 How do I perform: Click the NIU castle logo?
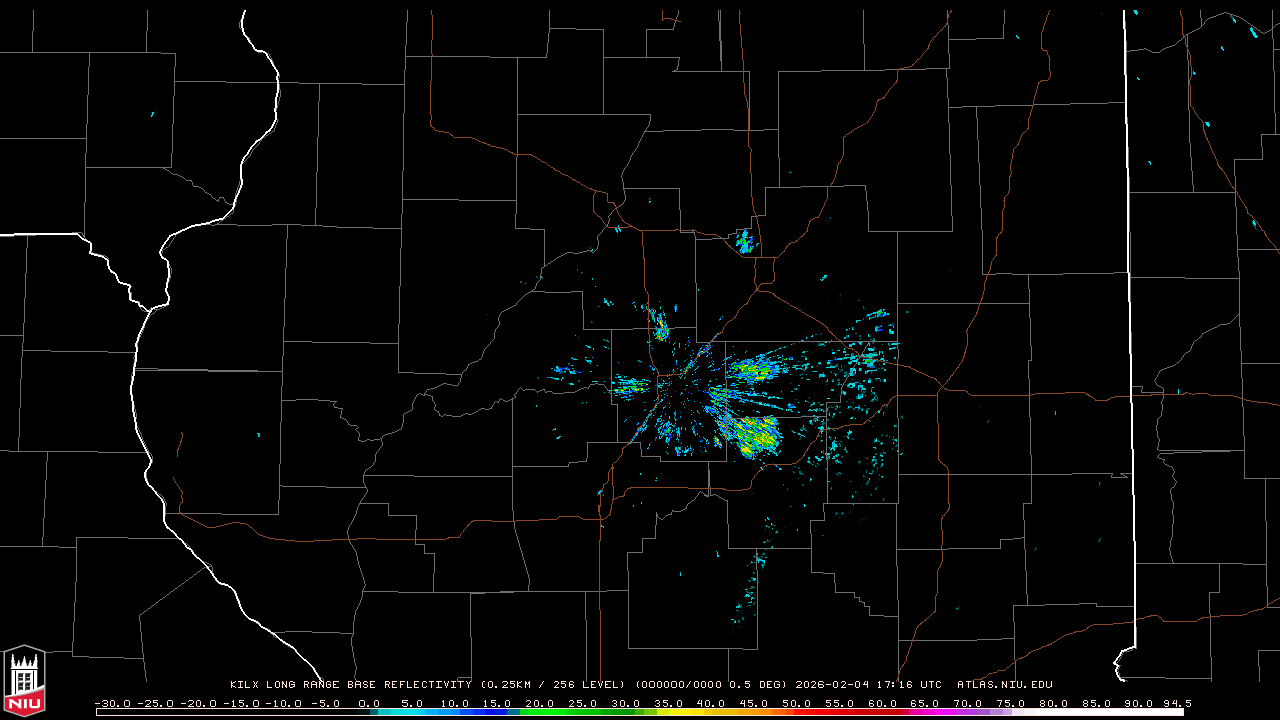(x=24, y=681)
